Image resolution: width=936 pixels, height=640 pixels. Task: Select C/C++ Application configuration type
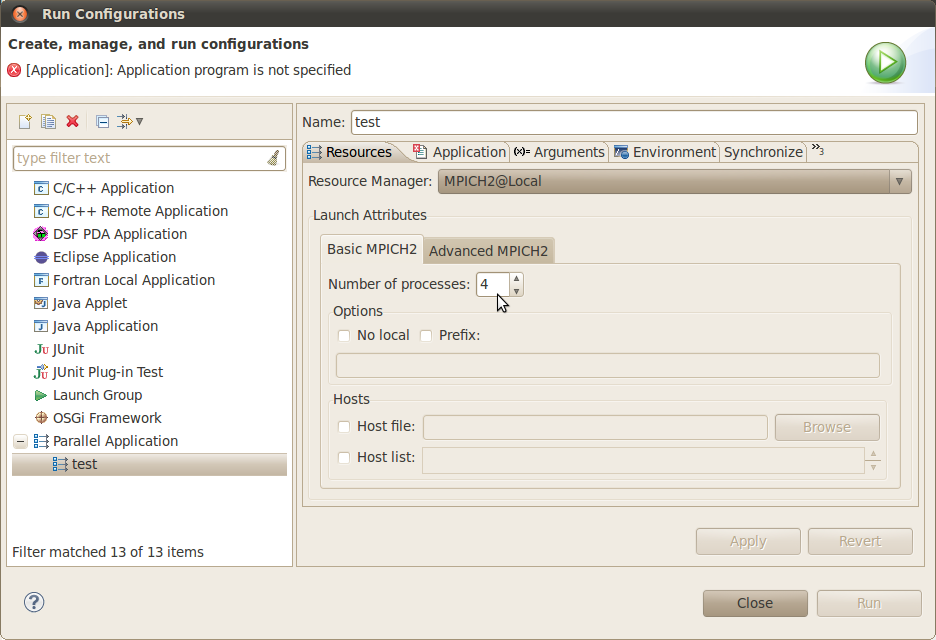coord(113,189)
